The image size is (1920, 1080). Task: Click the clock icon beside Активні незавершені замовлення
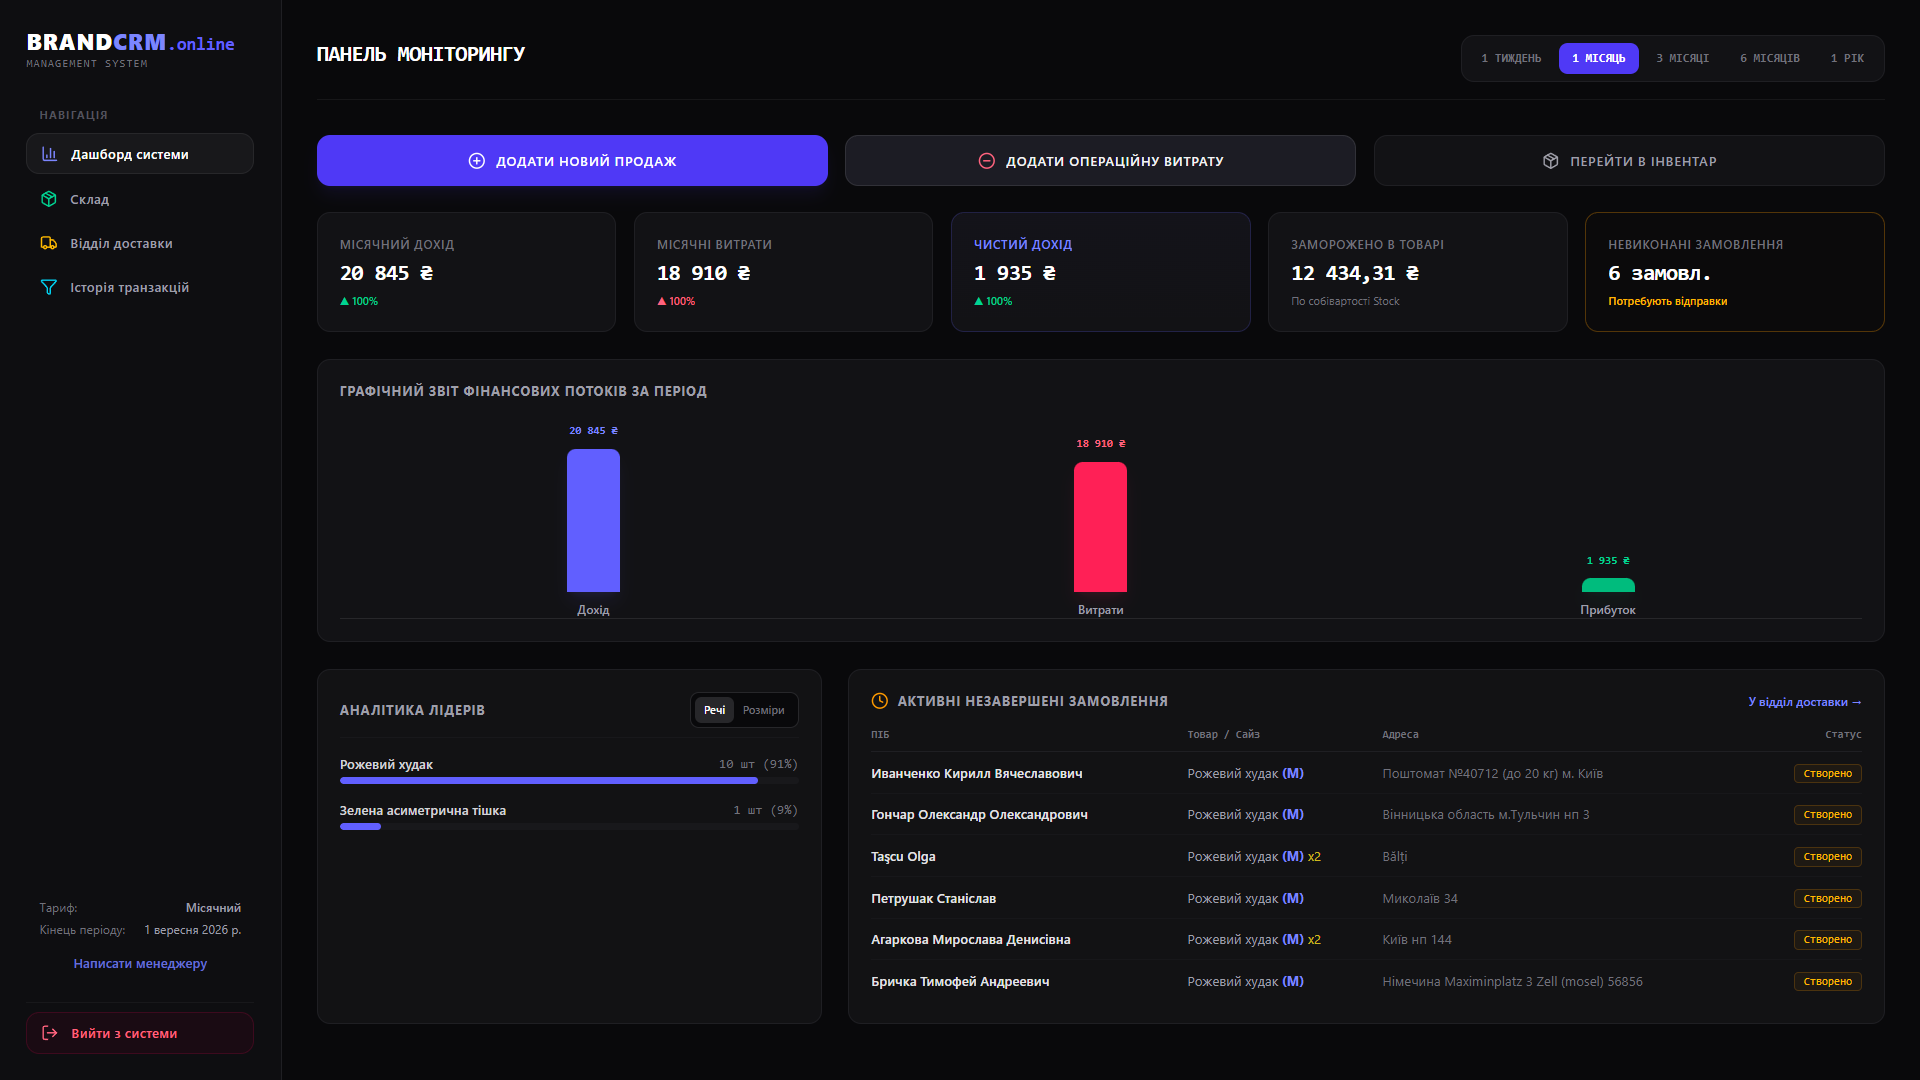click(880, 701)
